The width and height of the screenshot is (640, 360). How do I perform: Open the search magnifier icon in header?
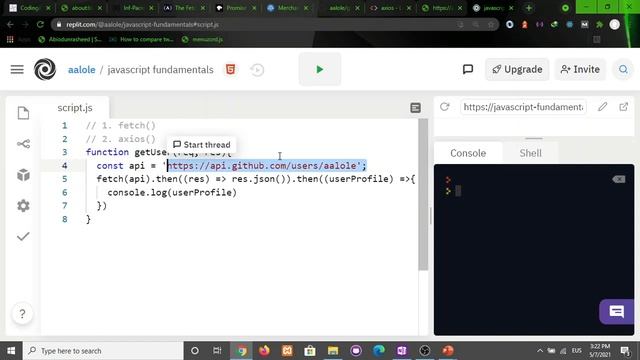(623, 69)
